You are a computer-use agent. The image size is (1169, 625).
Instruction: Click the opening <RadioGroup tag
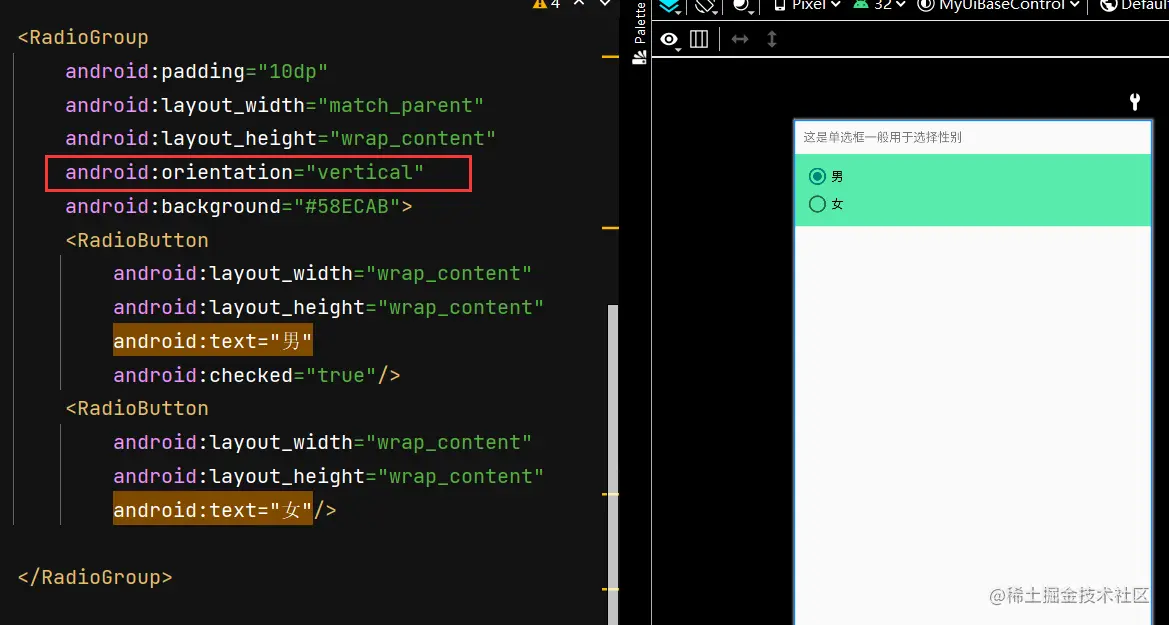click(x=83, y=37)
